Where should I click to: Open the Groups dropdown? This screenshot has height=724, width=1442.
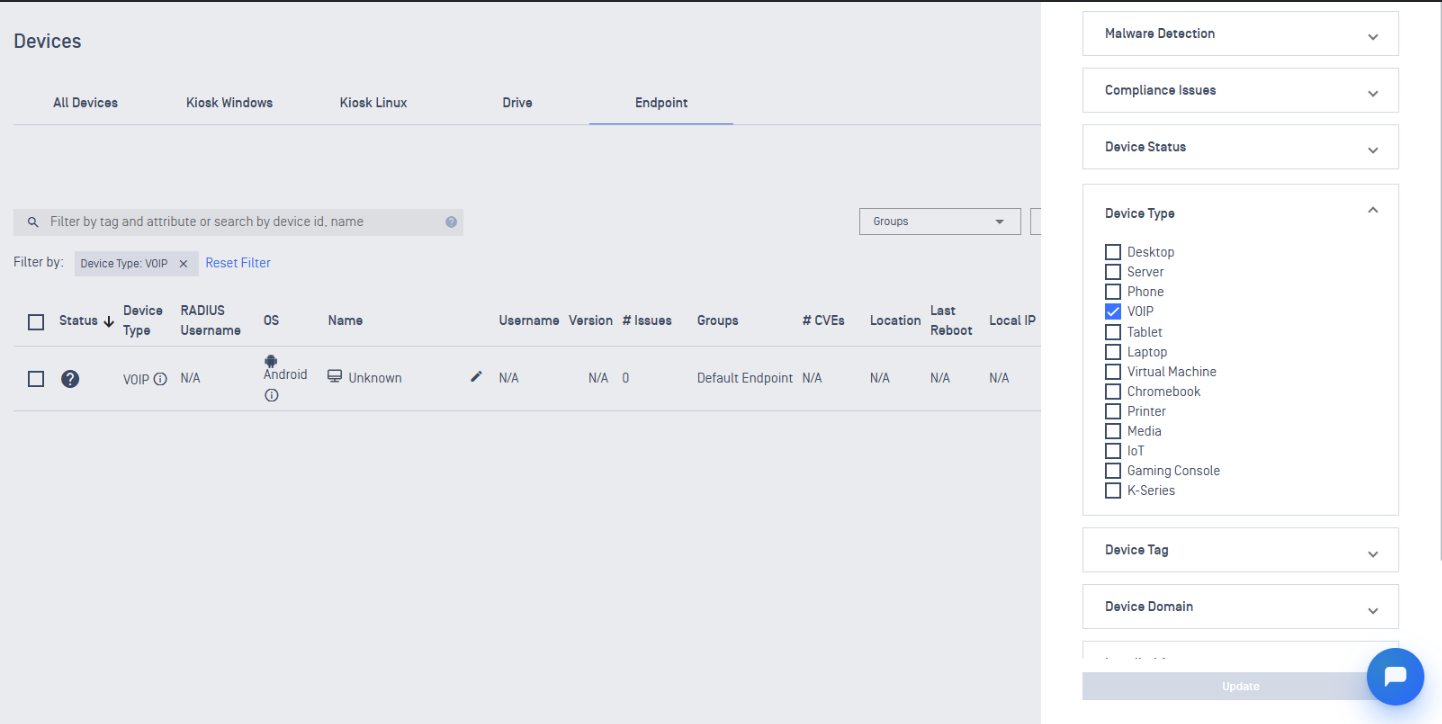click(x=940, y=222)
